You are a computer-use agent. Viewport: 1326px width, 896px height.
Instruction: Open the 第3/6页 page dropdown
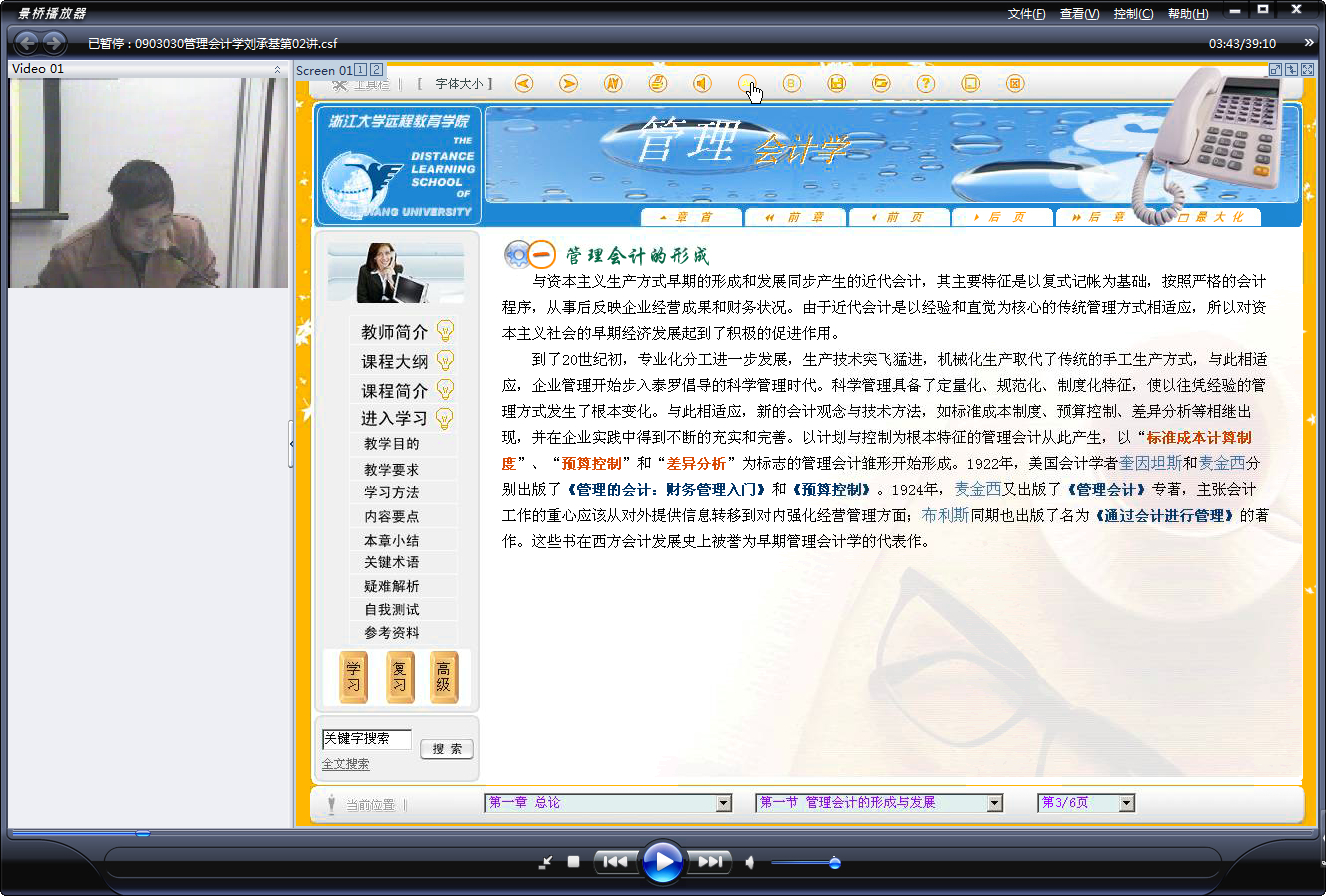tap(1127, 803)
